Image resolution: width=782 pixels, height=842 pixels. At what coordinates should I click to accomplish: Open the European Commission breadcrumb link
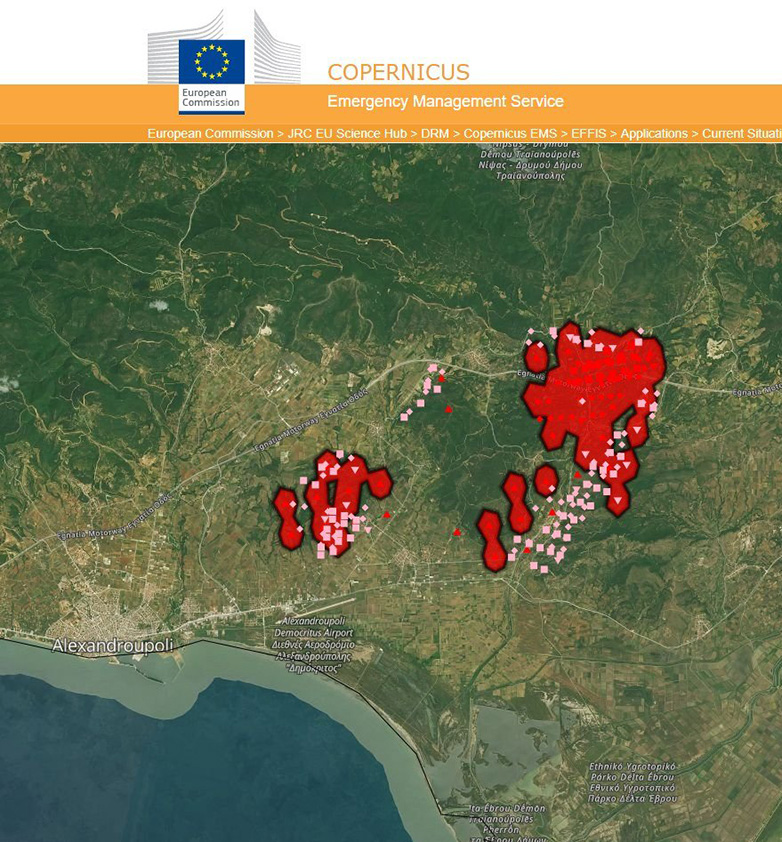click(210, 134)
